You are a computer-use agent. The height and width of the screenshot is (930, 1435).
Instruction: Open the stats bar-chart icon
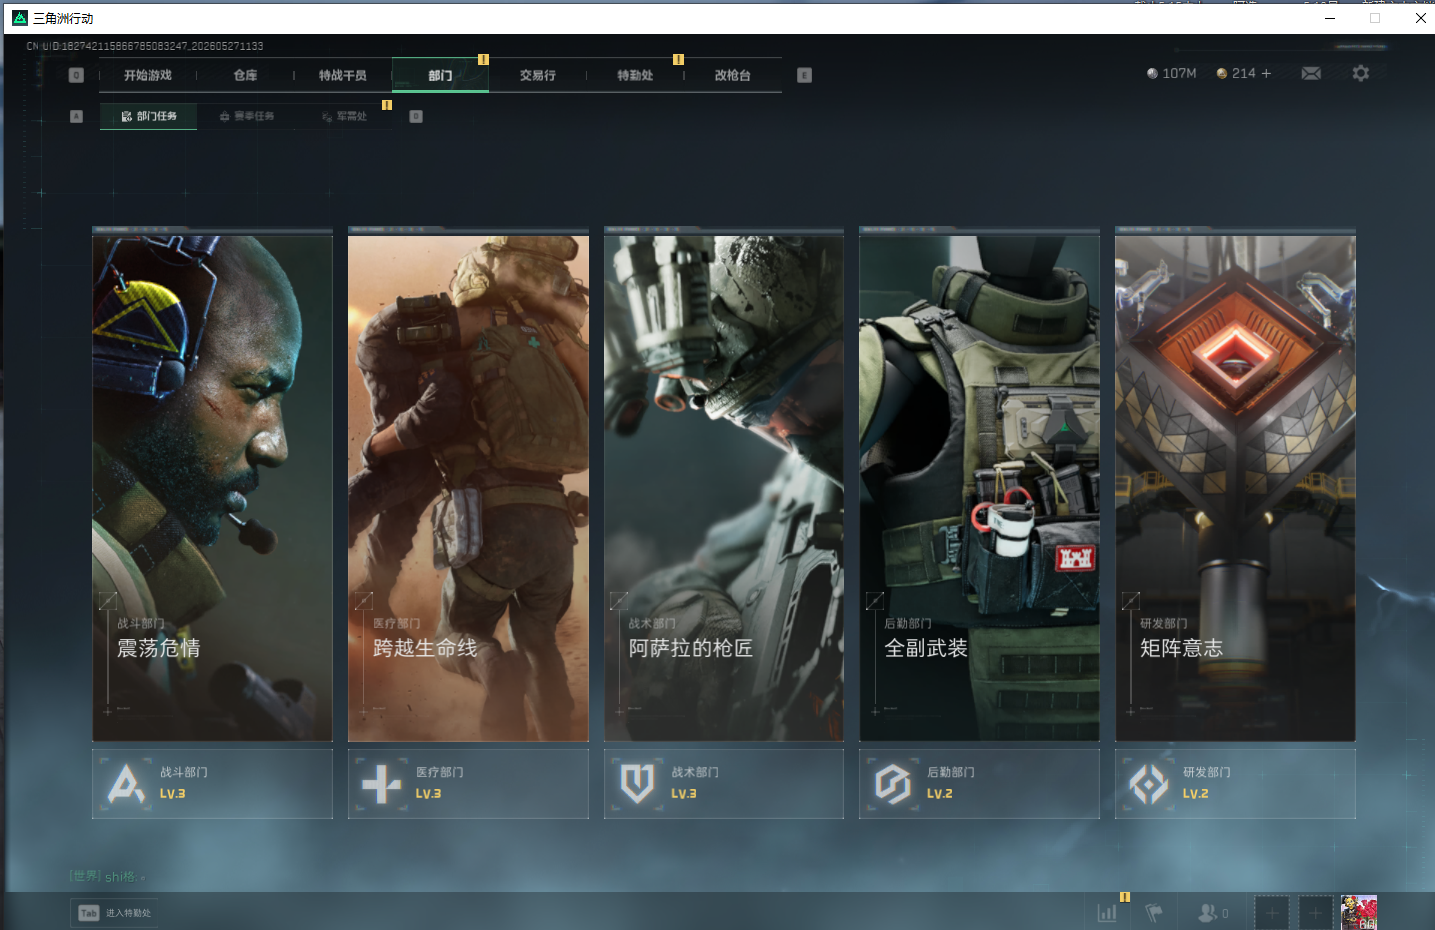pyautogui.click(x=1107, y=913)
